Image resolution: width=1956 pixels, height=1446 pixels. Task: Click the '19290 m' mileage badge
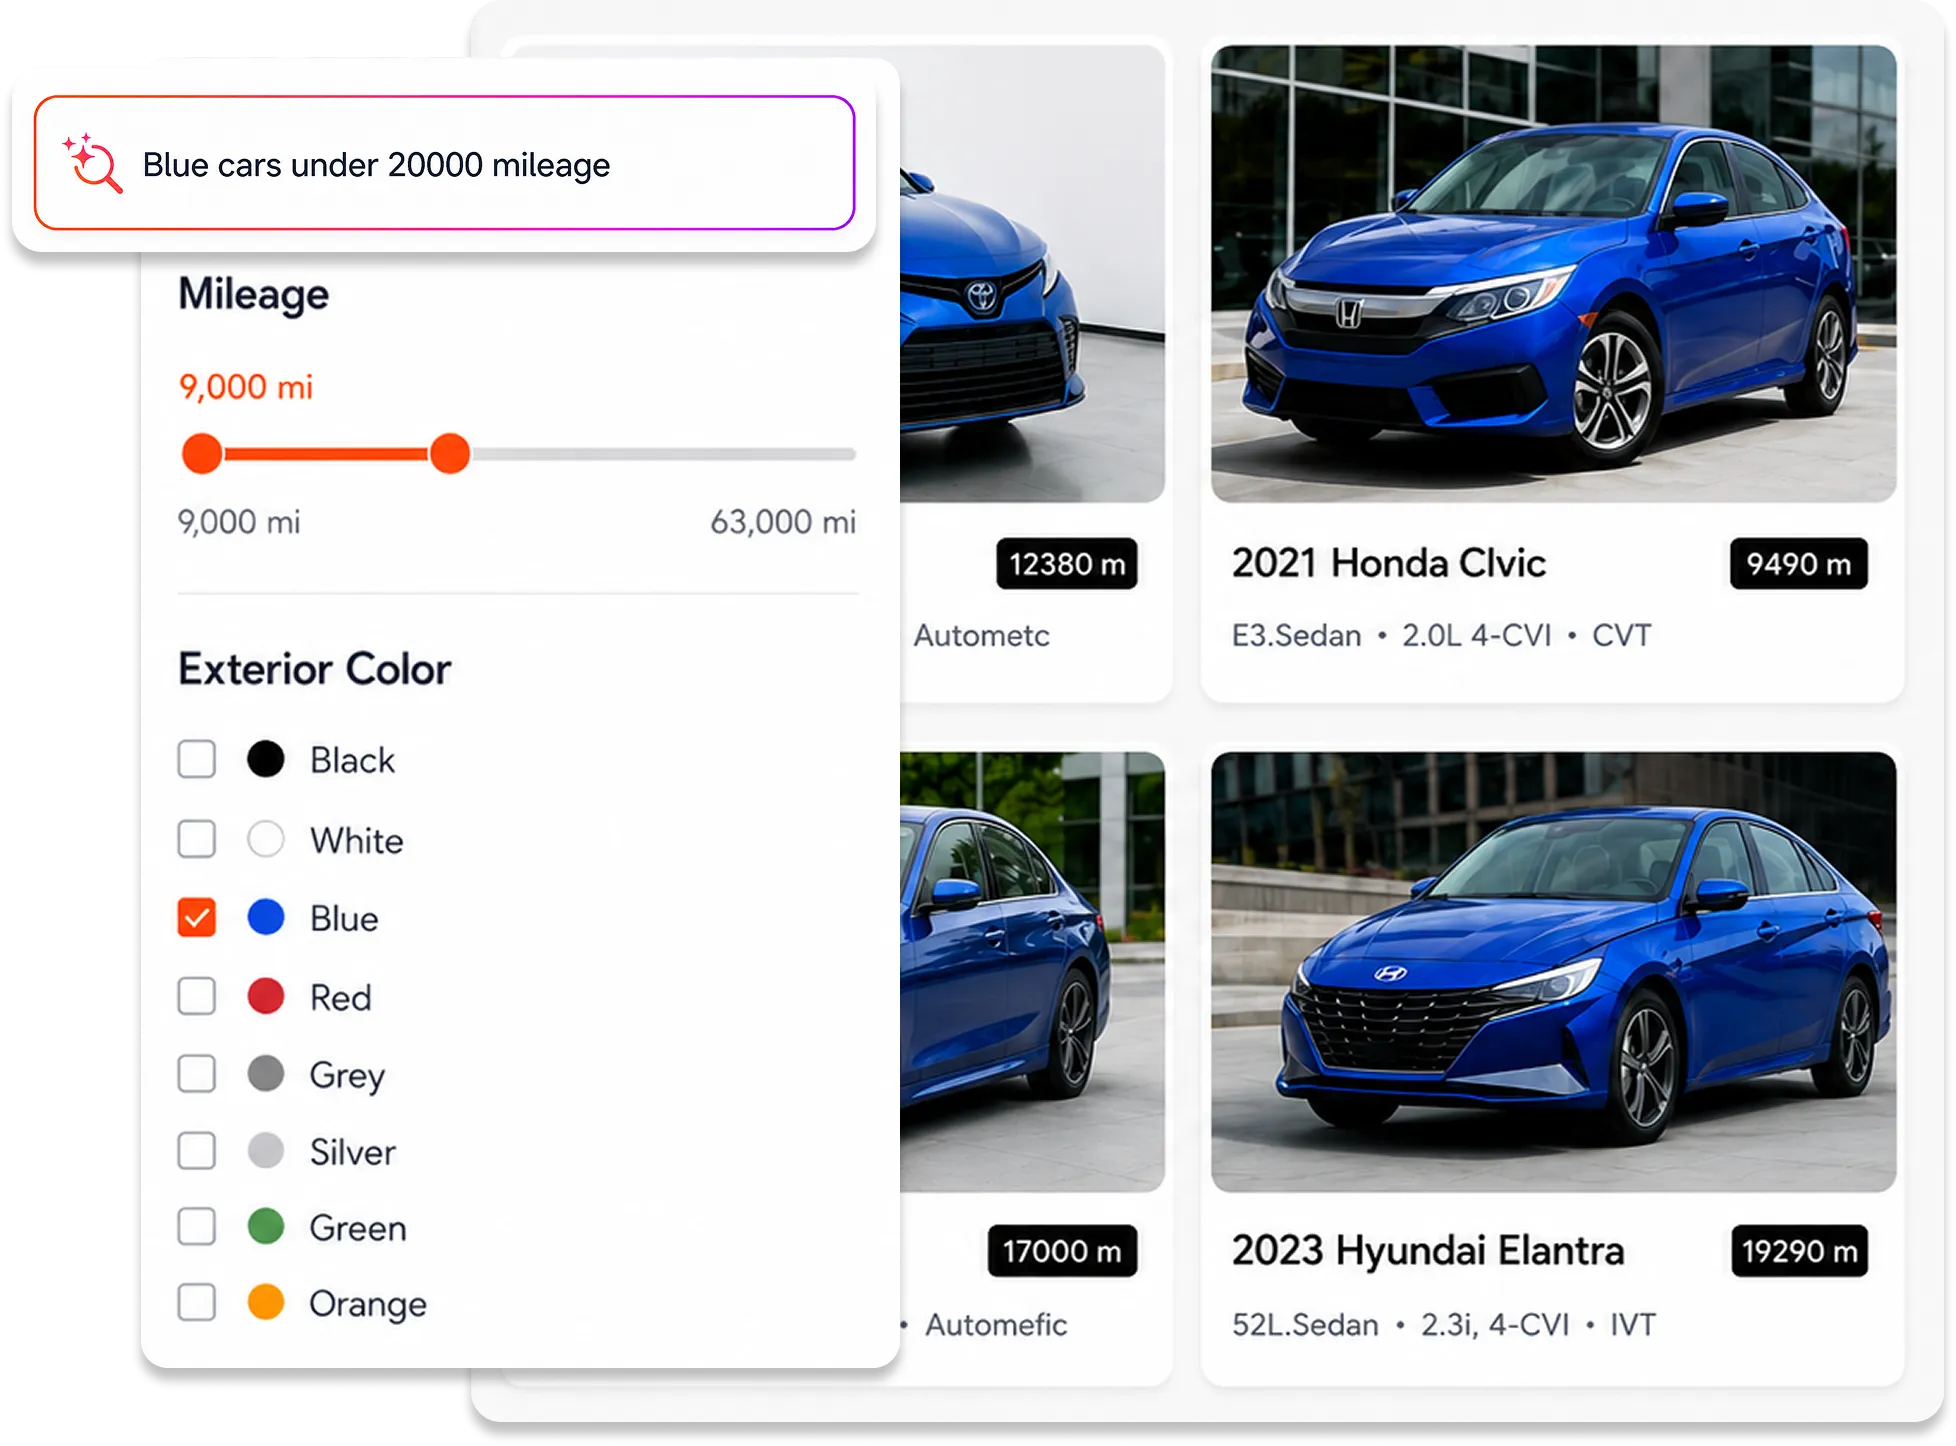point(1799,1251)
